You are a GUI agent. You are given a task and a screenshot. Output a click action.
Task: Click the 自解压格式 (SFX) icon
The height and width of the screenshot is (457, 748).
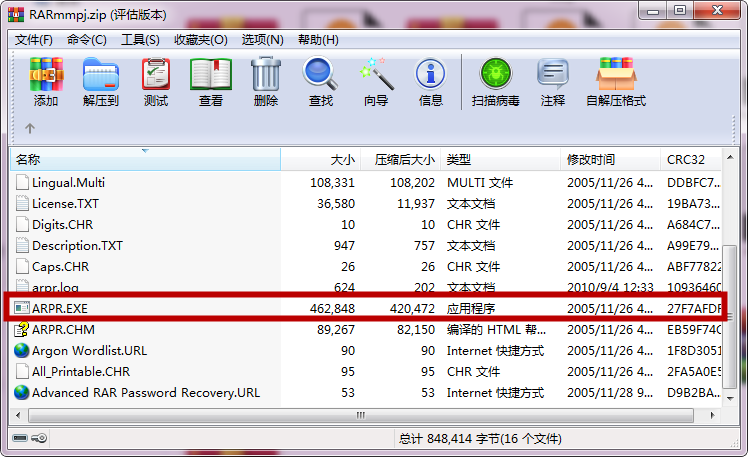(x=616, y=74)
